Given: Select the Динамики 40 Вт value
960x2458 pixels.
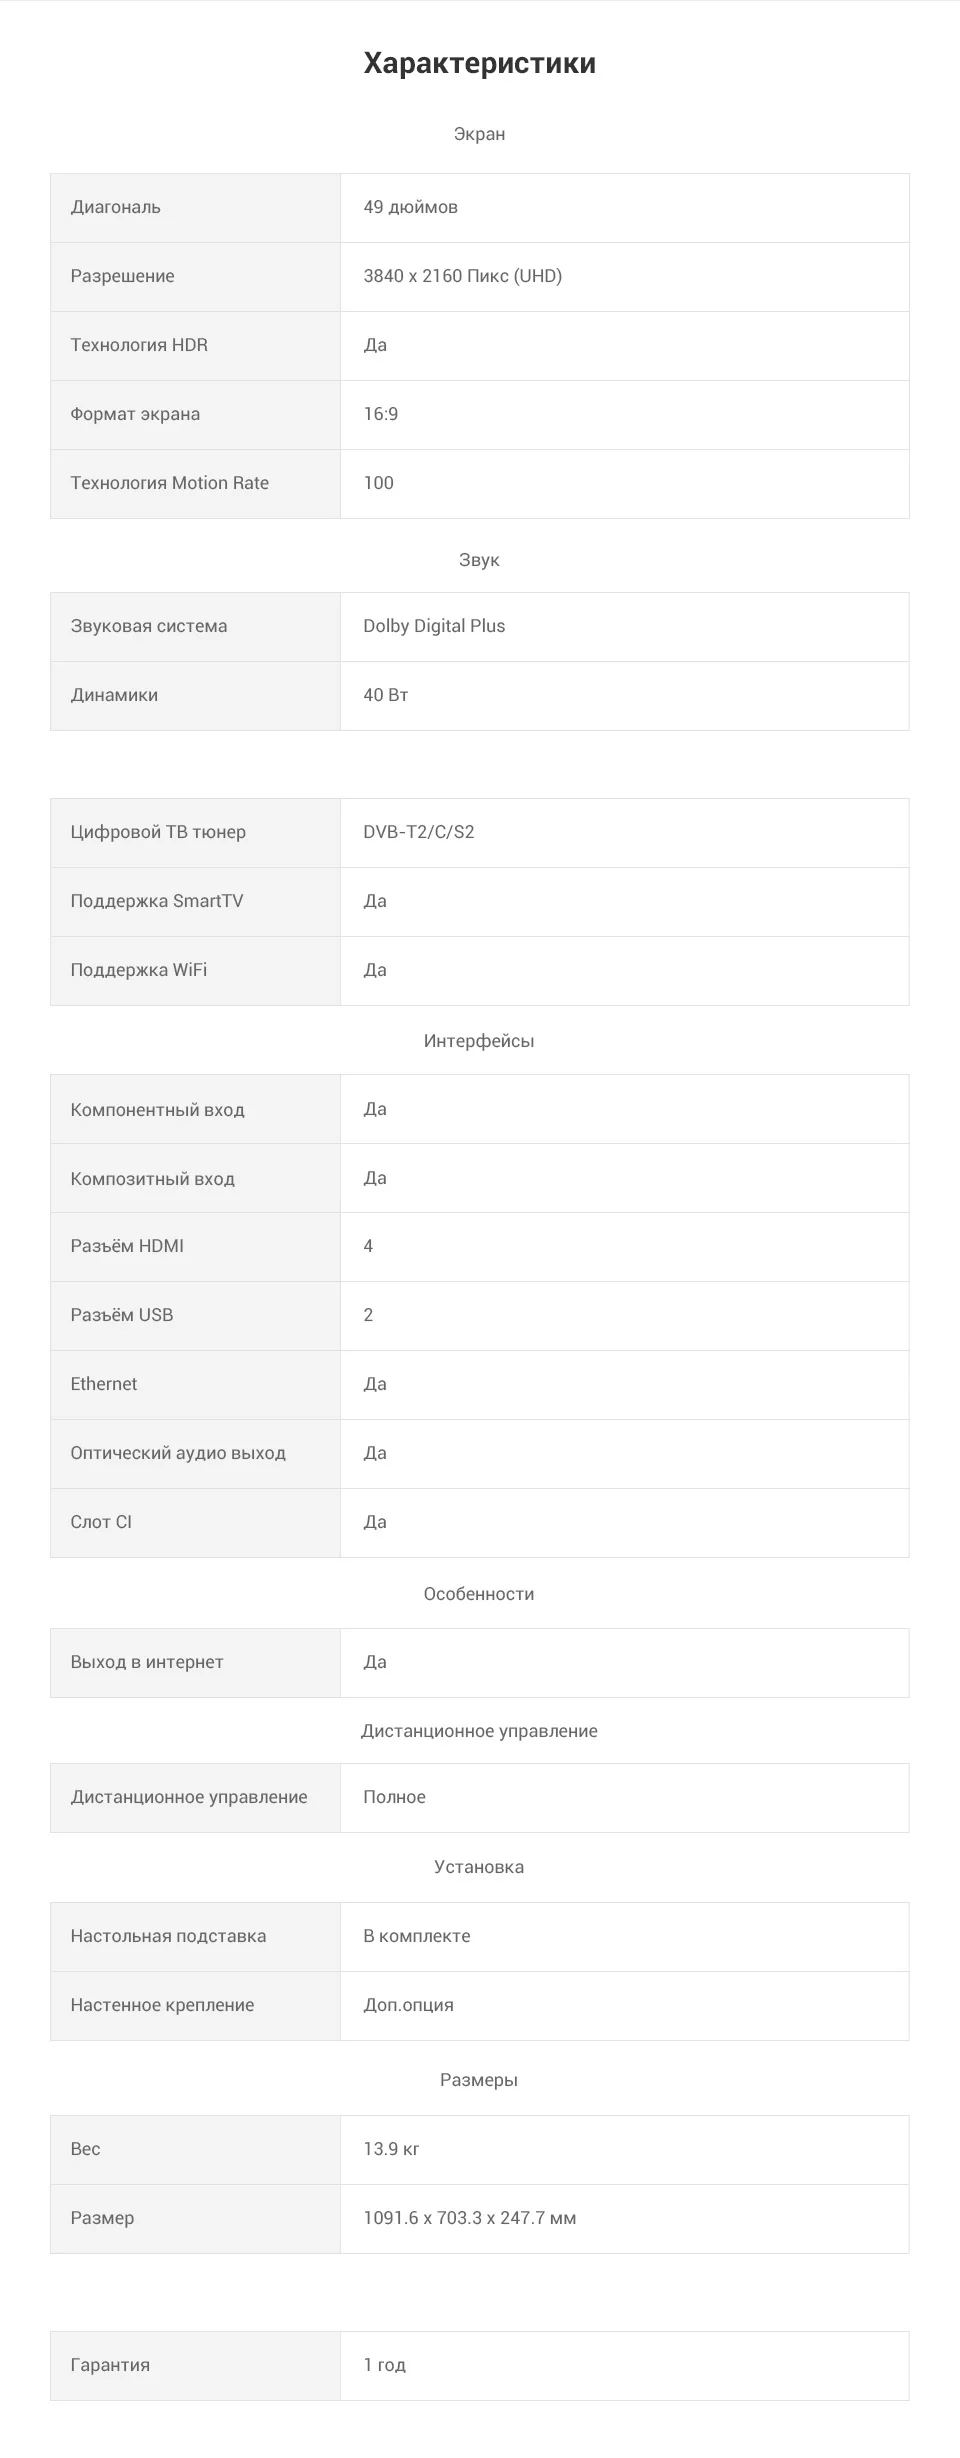Looking at the screenshot, I should point(386,695).
